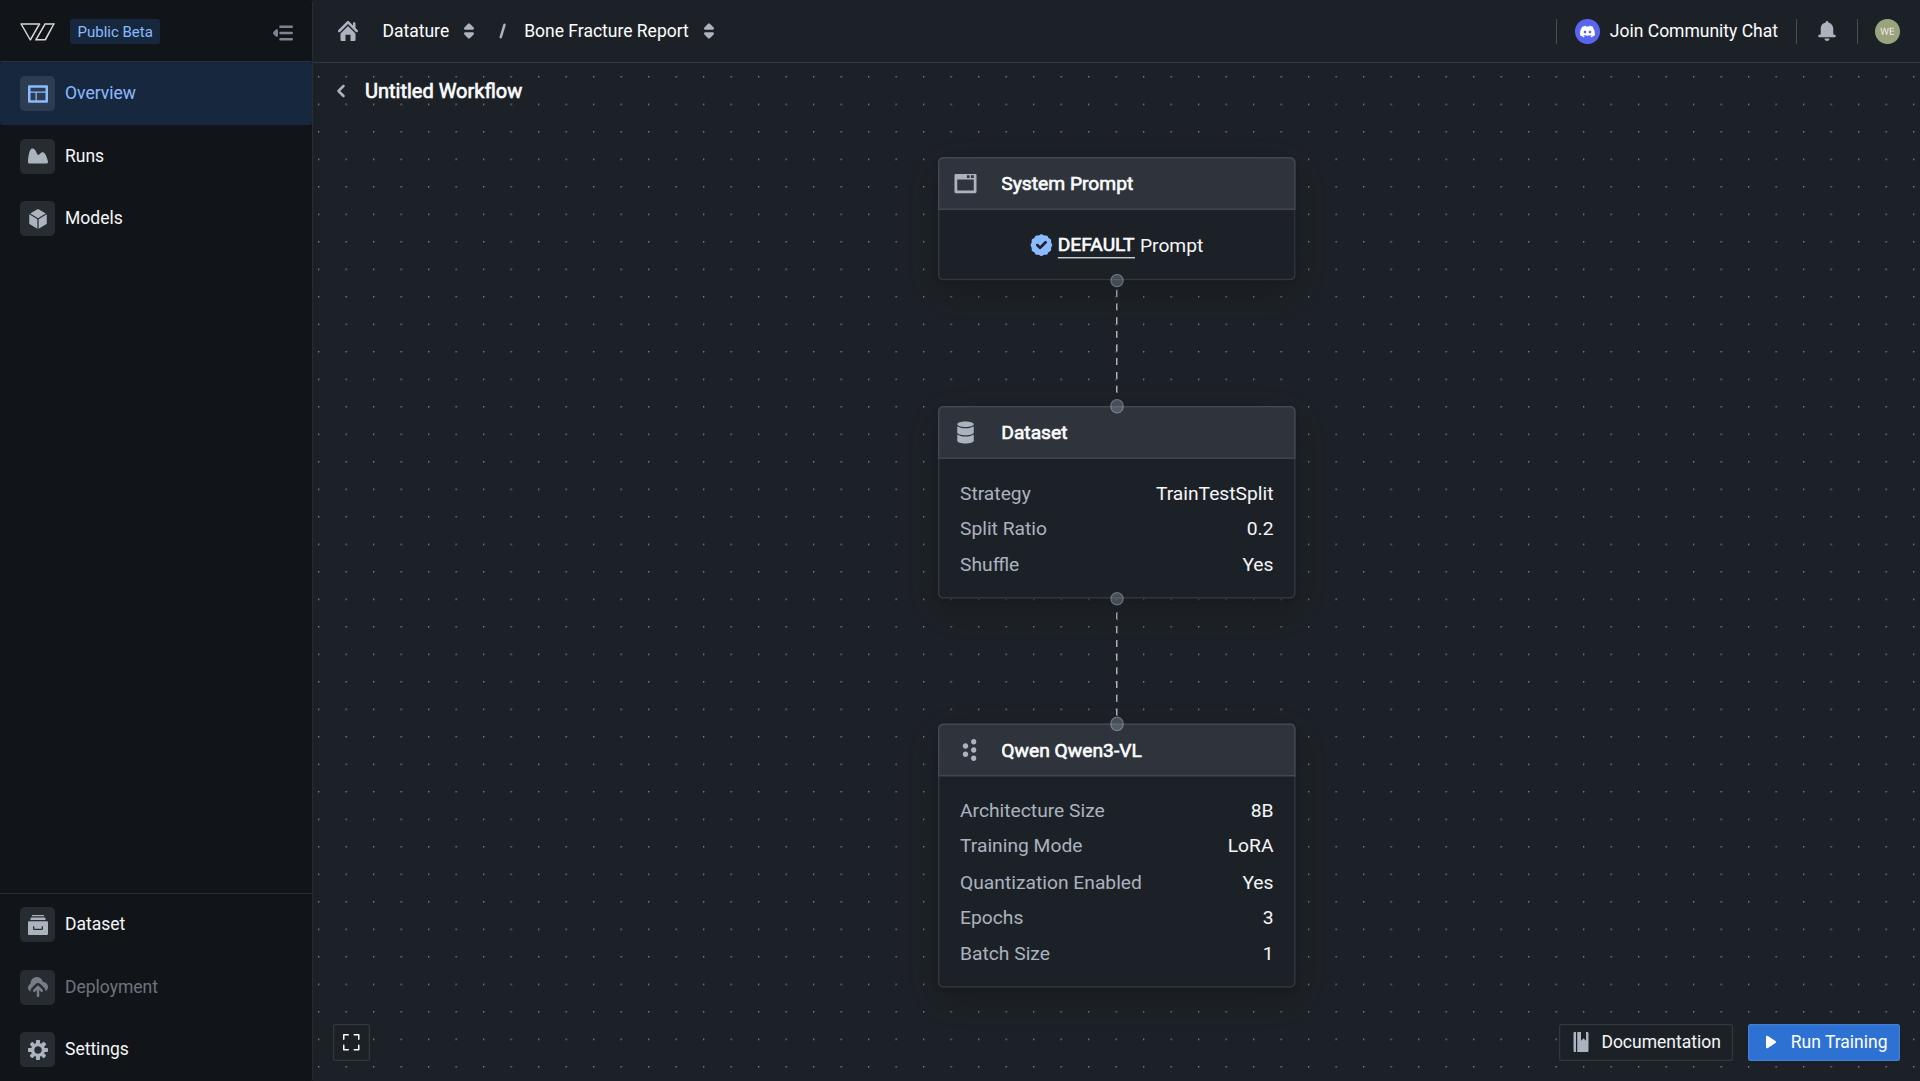The height and width of the screenshot is (1081, 1920).
Task: Click the Public Beta badge
Action: coord(114,31)
